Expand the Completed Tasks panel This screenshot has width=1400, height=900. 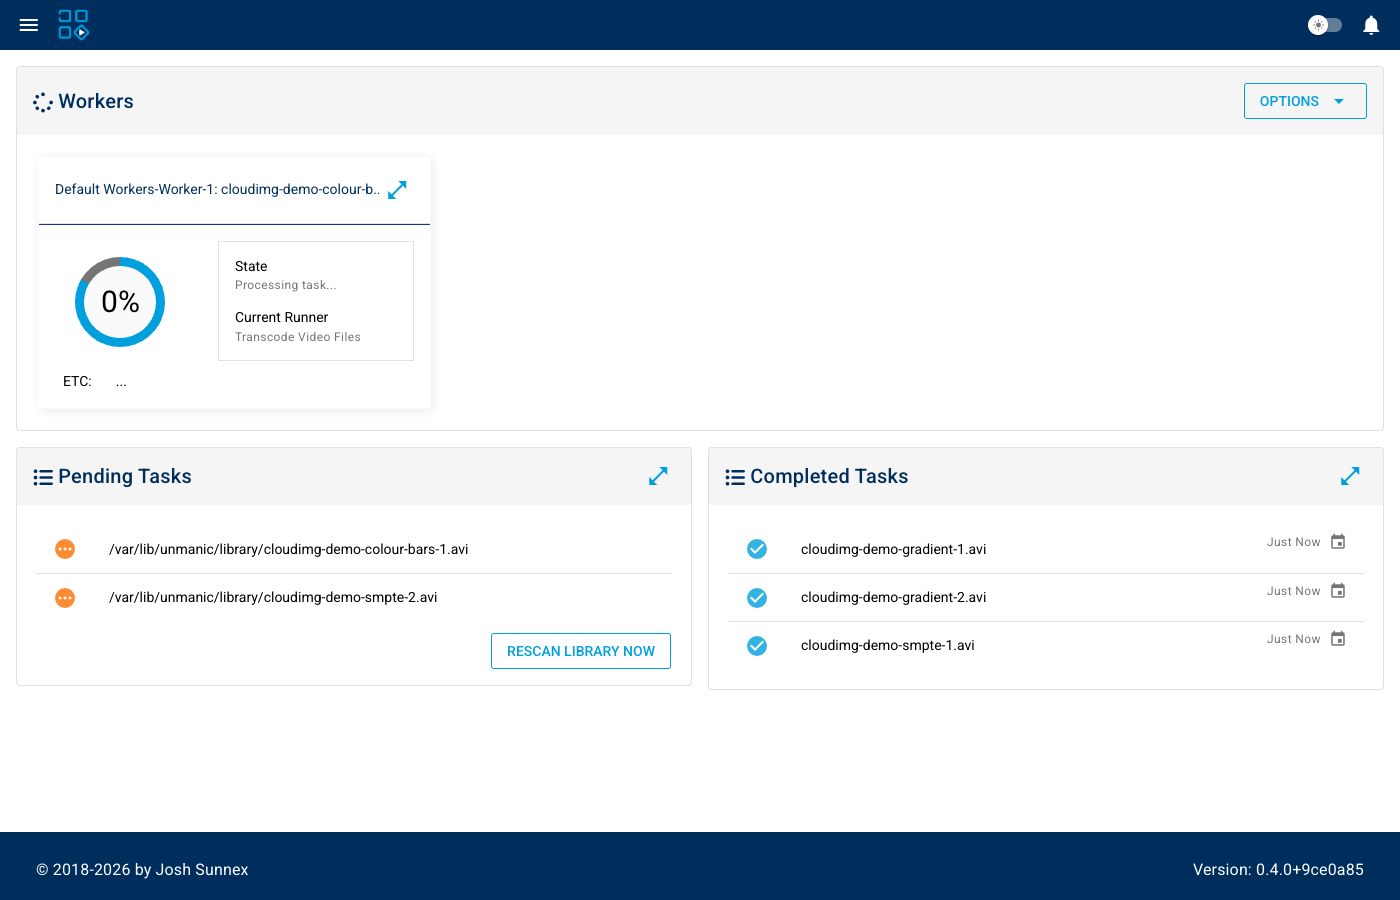point(1350,476)
